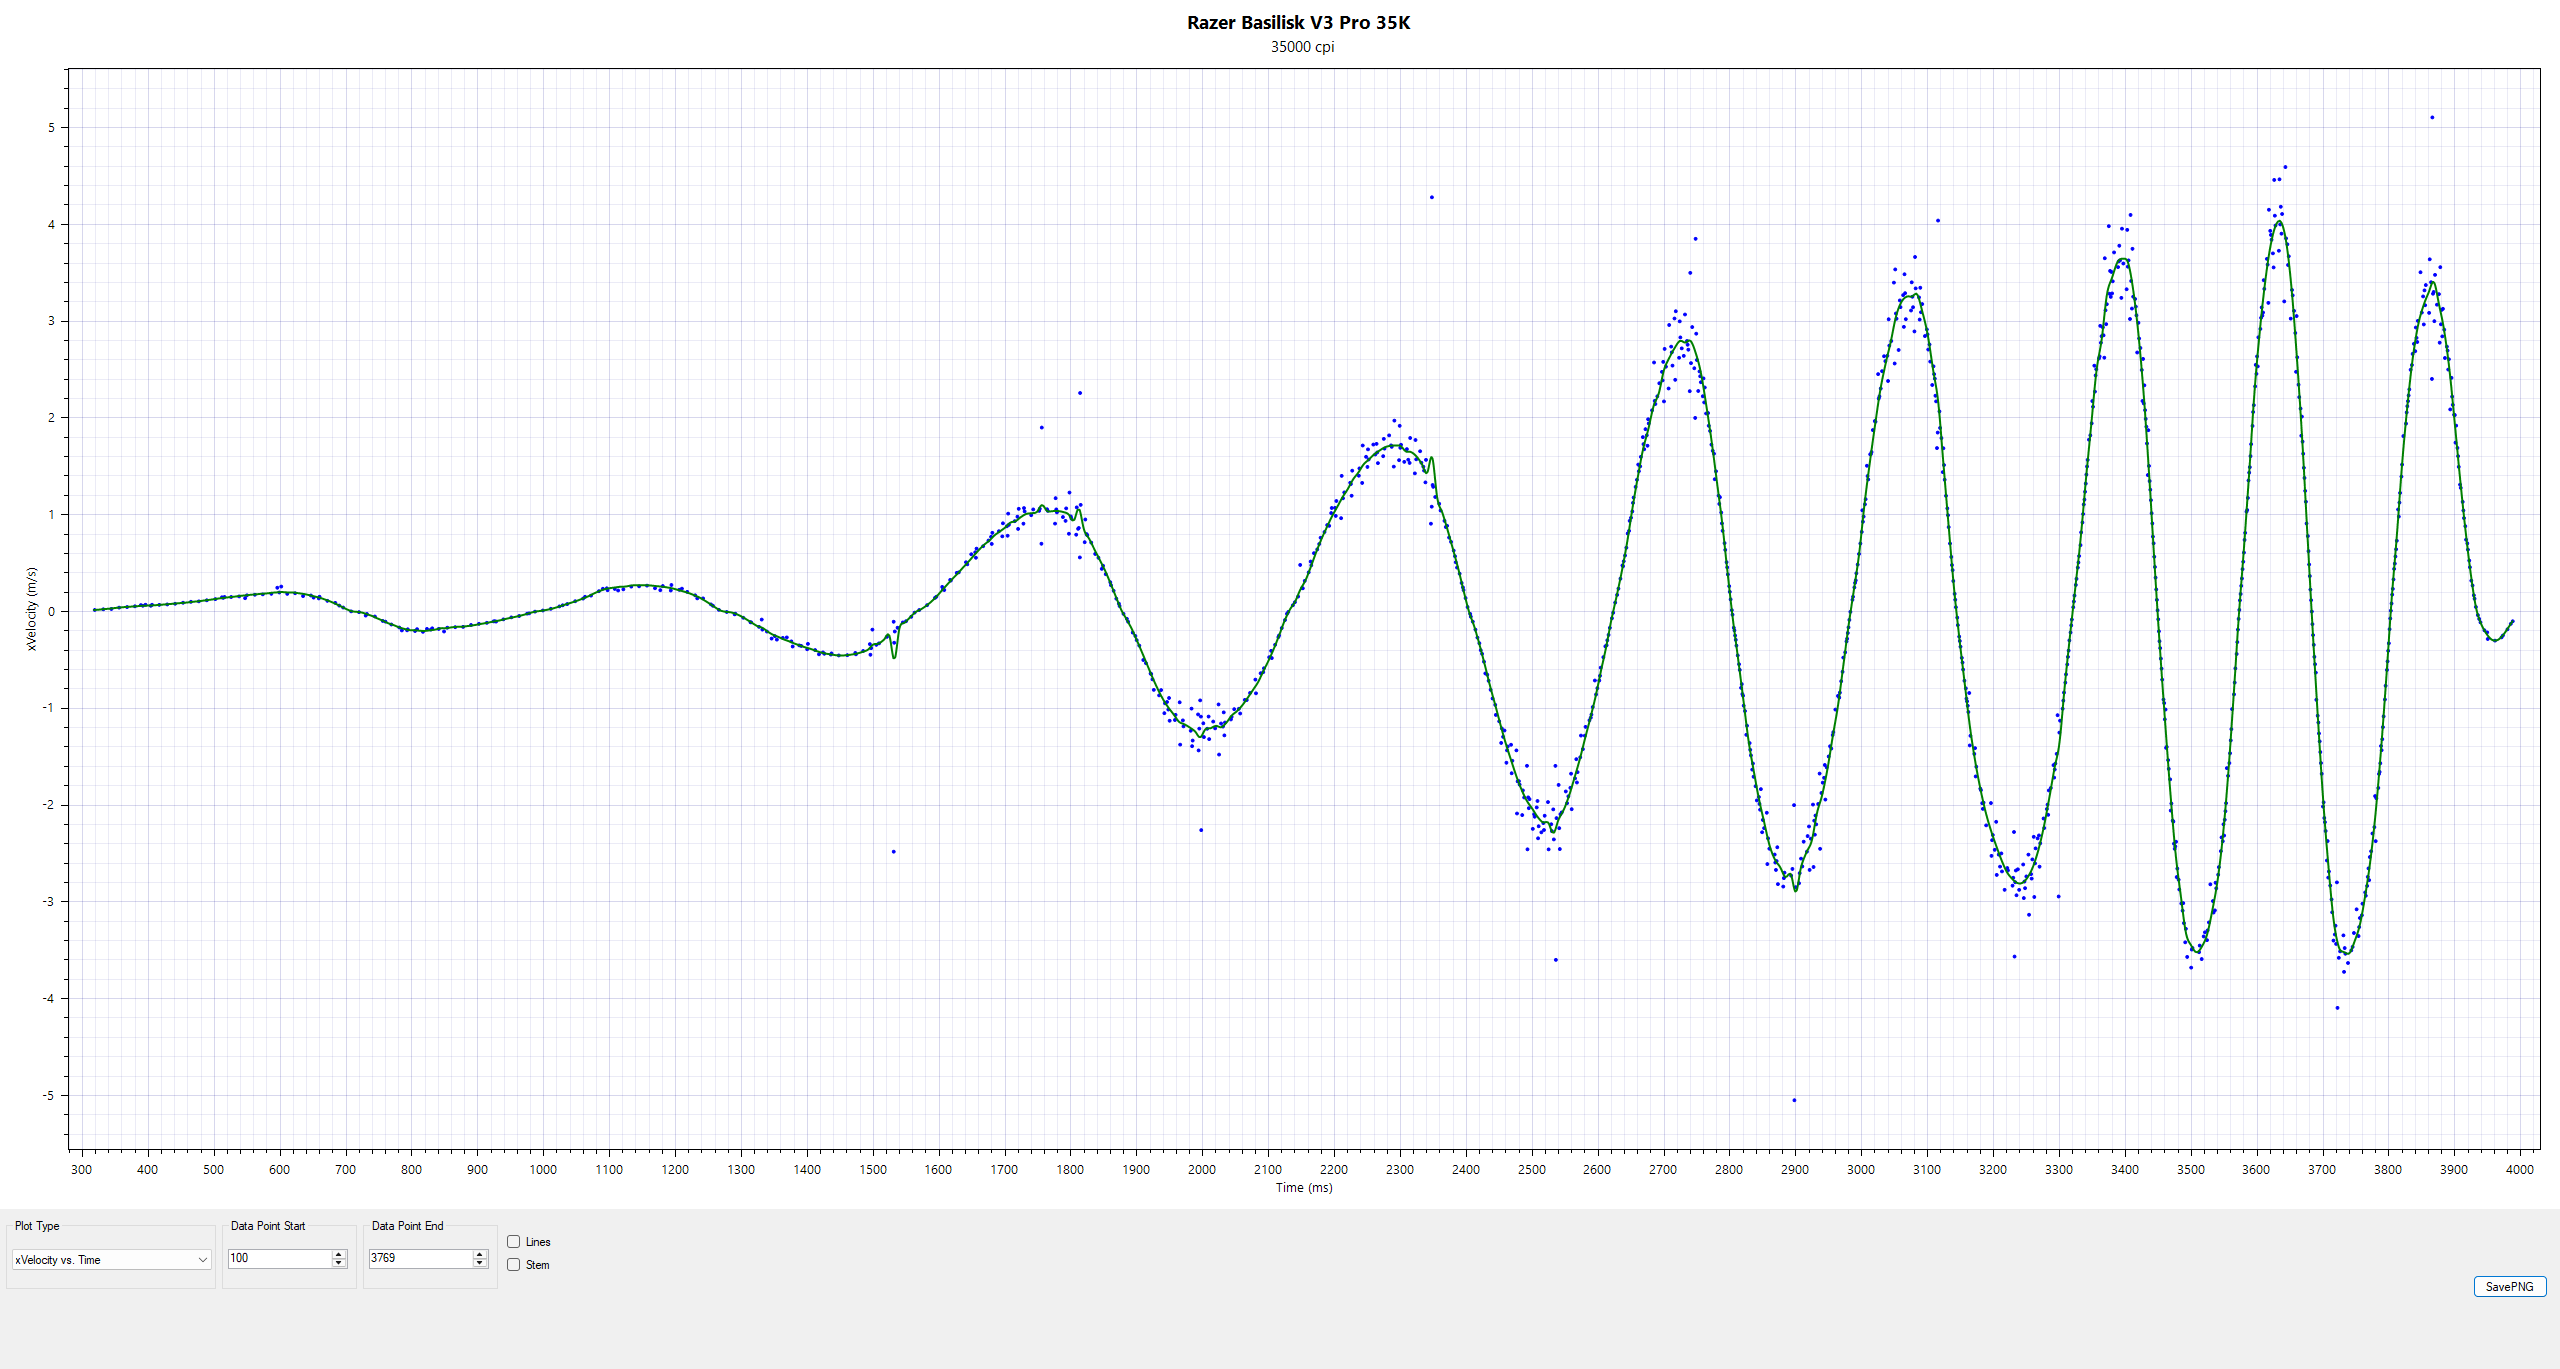Click the outlier point above 5 m/s
This screenshot has width=2560, height=1369.
(2432, 118)
